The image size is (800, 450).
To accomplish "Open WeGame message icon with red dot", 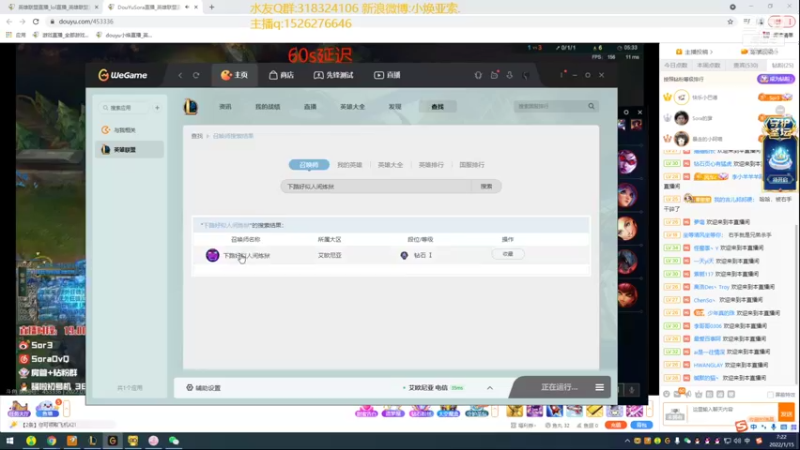I will click(x=494, y=75).
